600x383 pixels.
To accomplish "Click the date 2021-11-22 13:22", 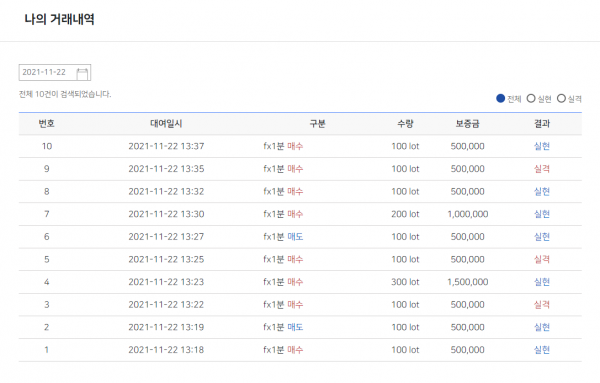I will coord(166,305).
